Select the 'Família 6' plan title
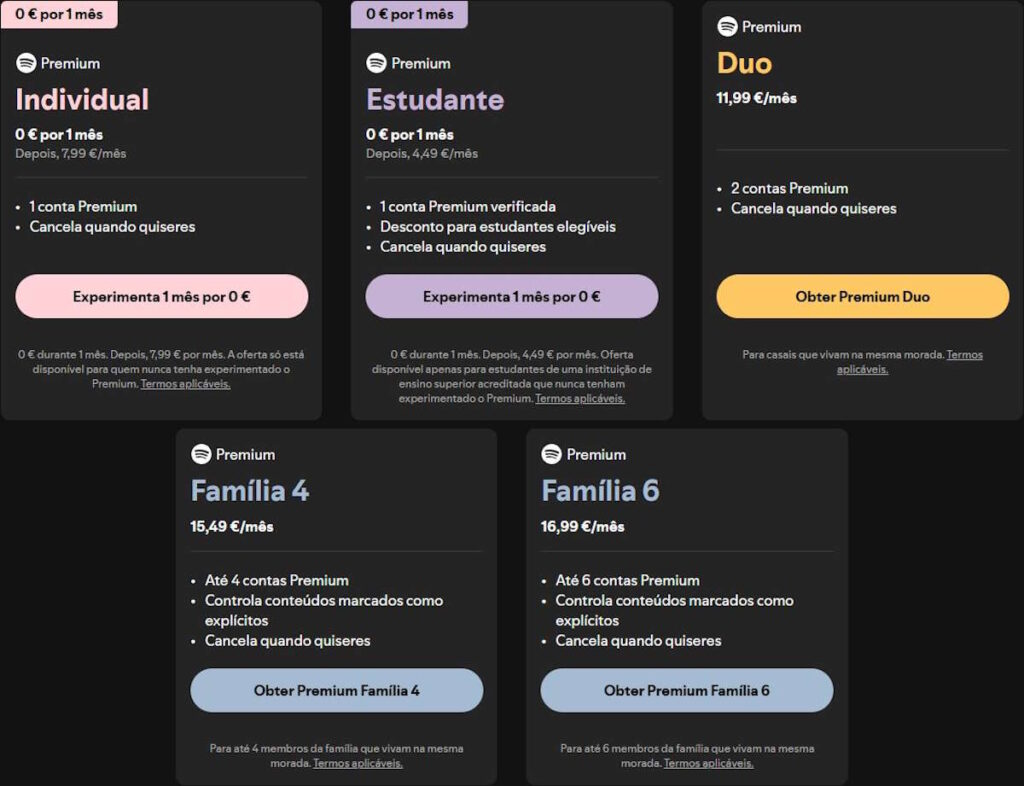 coord(598,491)
